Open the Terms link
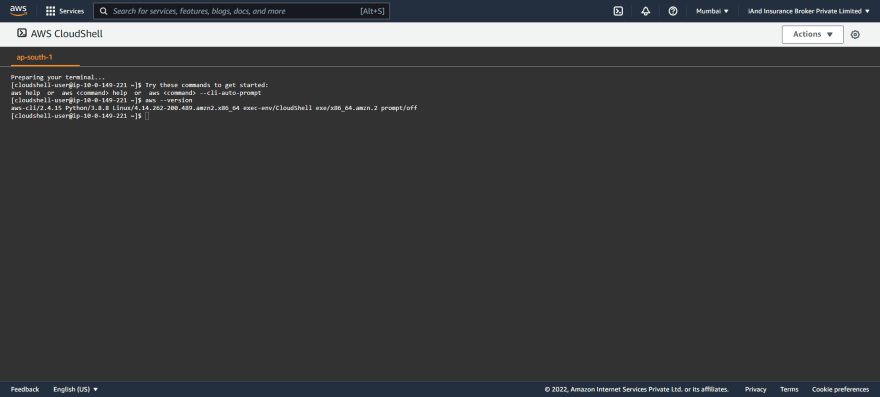 [789, 389]
